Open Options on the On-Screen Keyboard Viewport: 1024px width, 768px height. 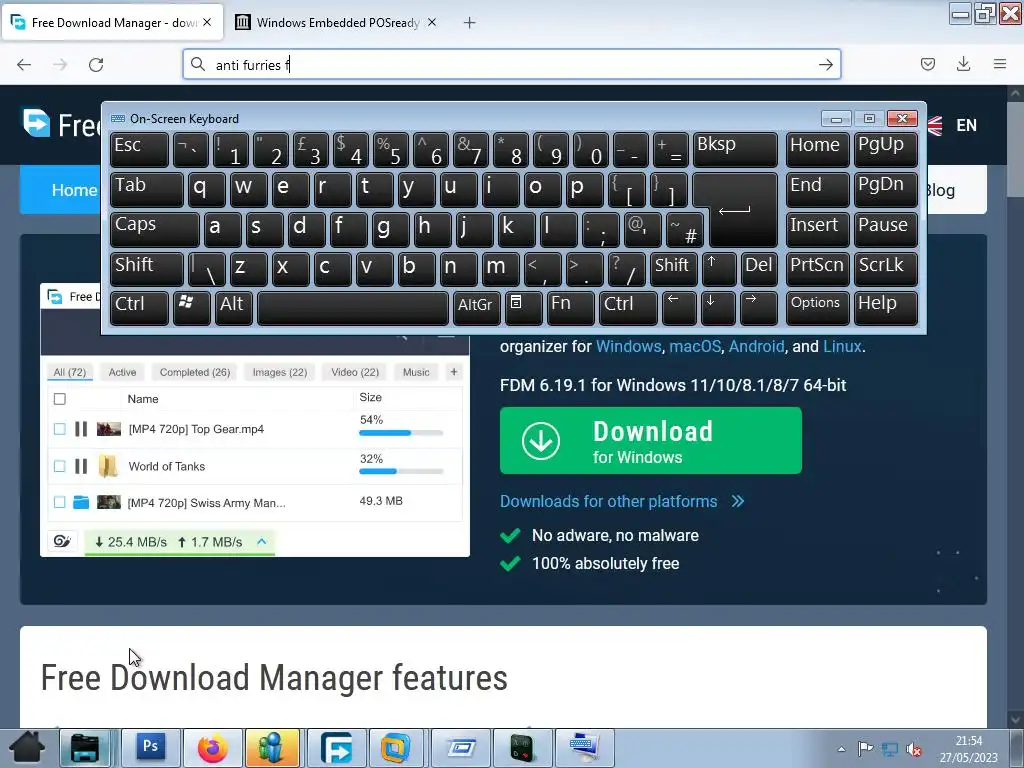[x=817, y=308]
